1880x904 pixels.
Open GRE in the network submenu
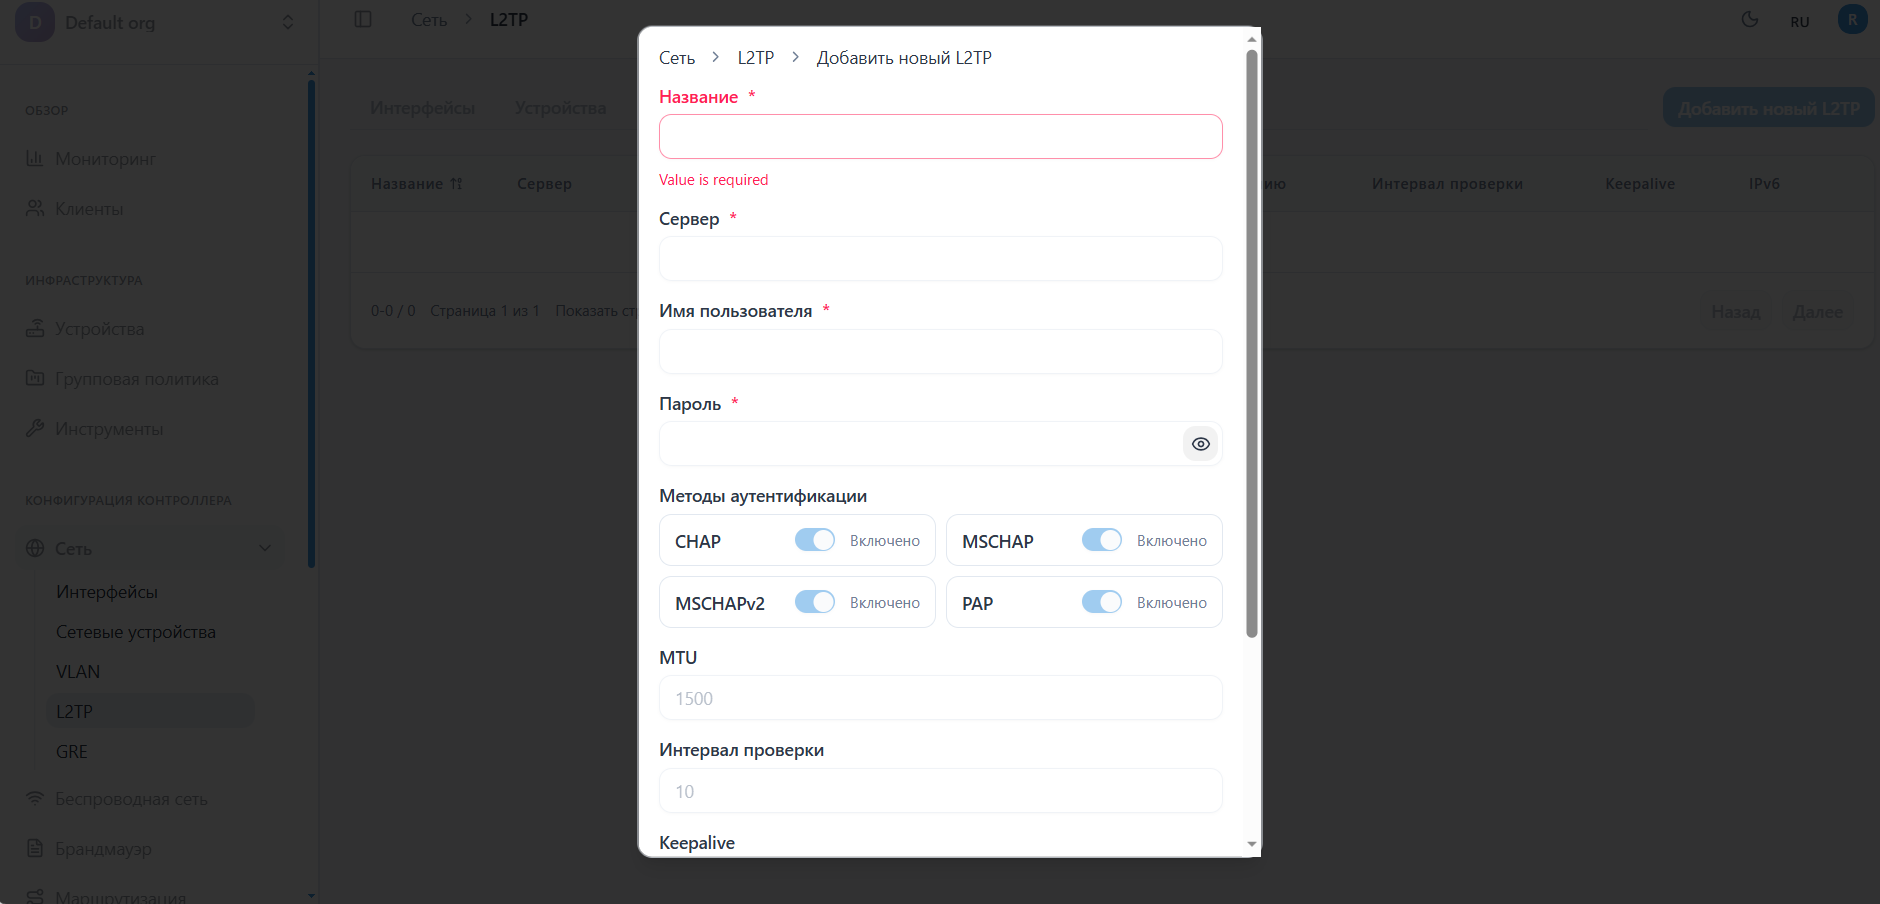[x=72, y=752]
